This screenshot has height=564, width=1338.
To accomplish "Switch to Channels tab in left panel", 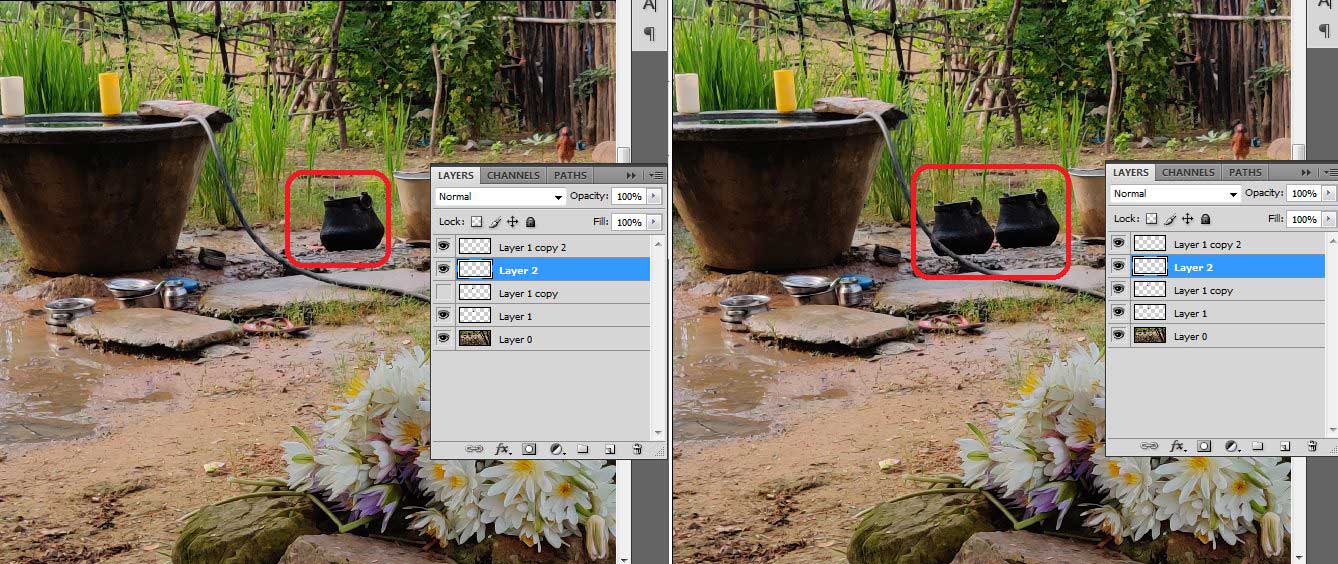I will 513,175.
